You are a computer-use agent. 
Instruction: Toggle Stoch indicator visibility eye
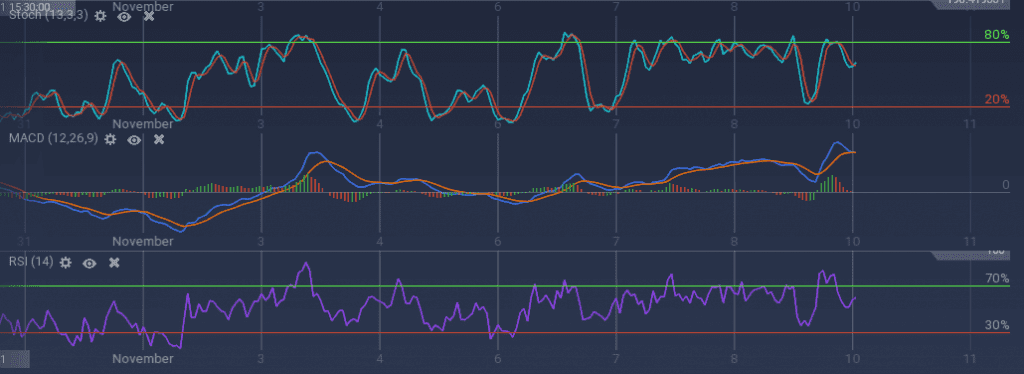pos(123,16)
